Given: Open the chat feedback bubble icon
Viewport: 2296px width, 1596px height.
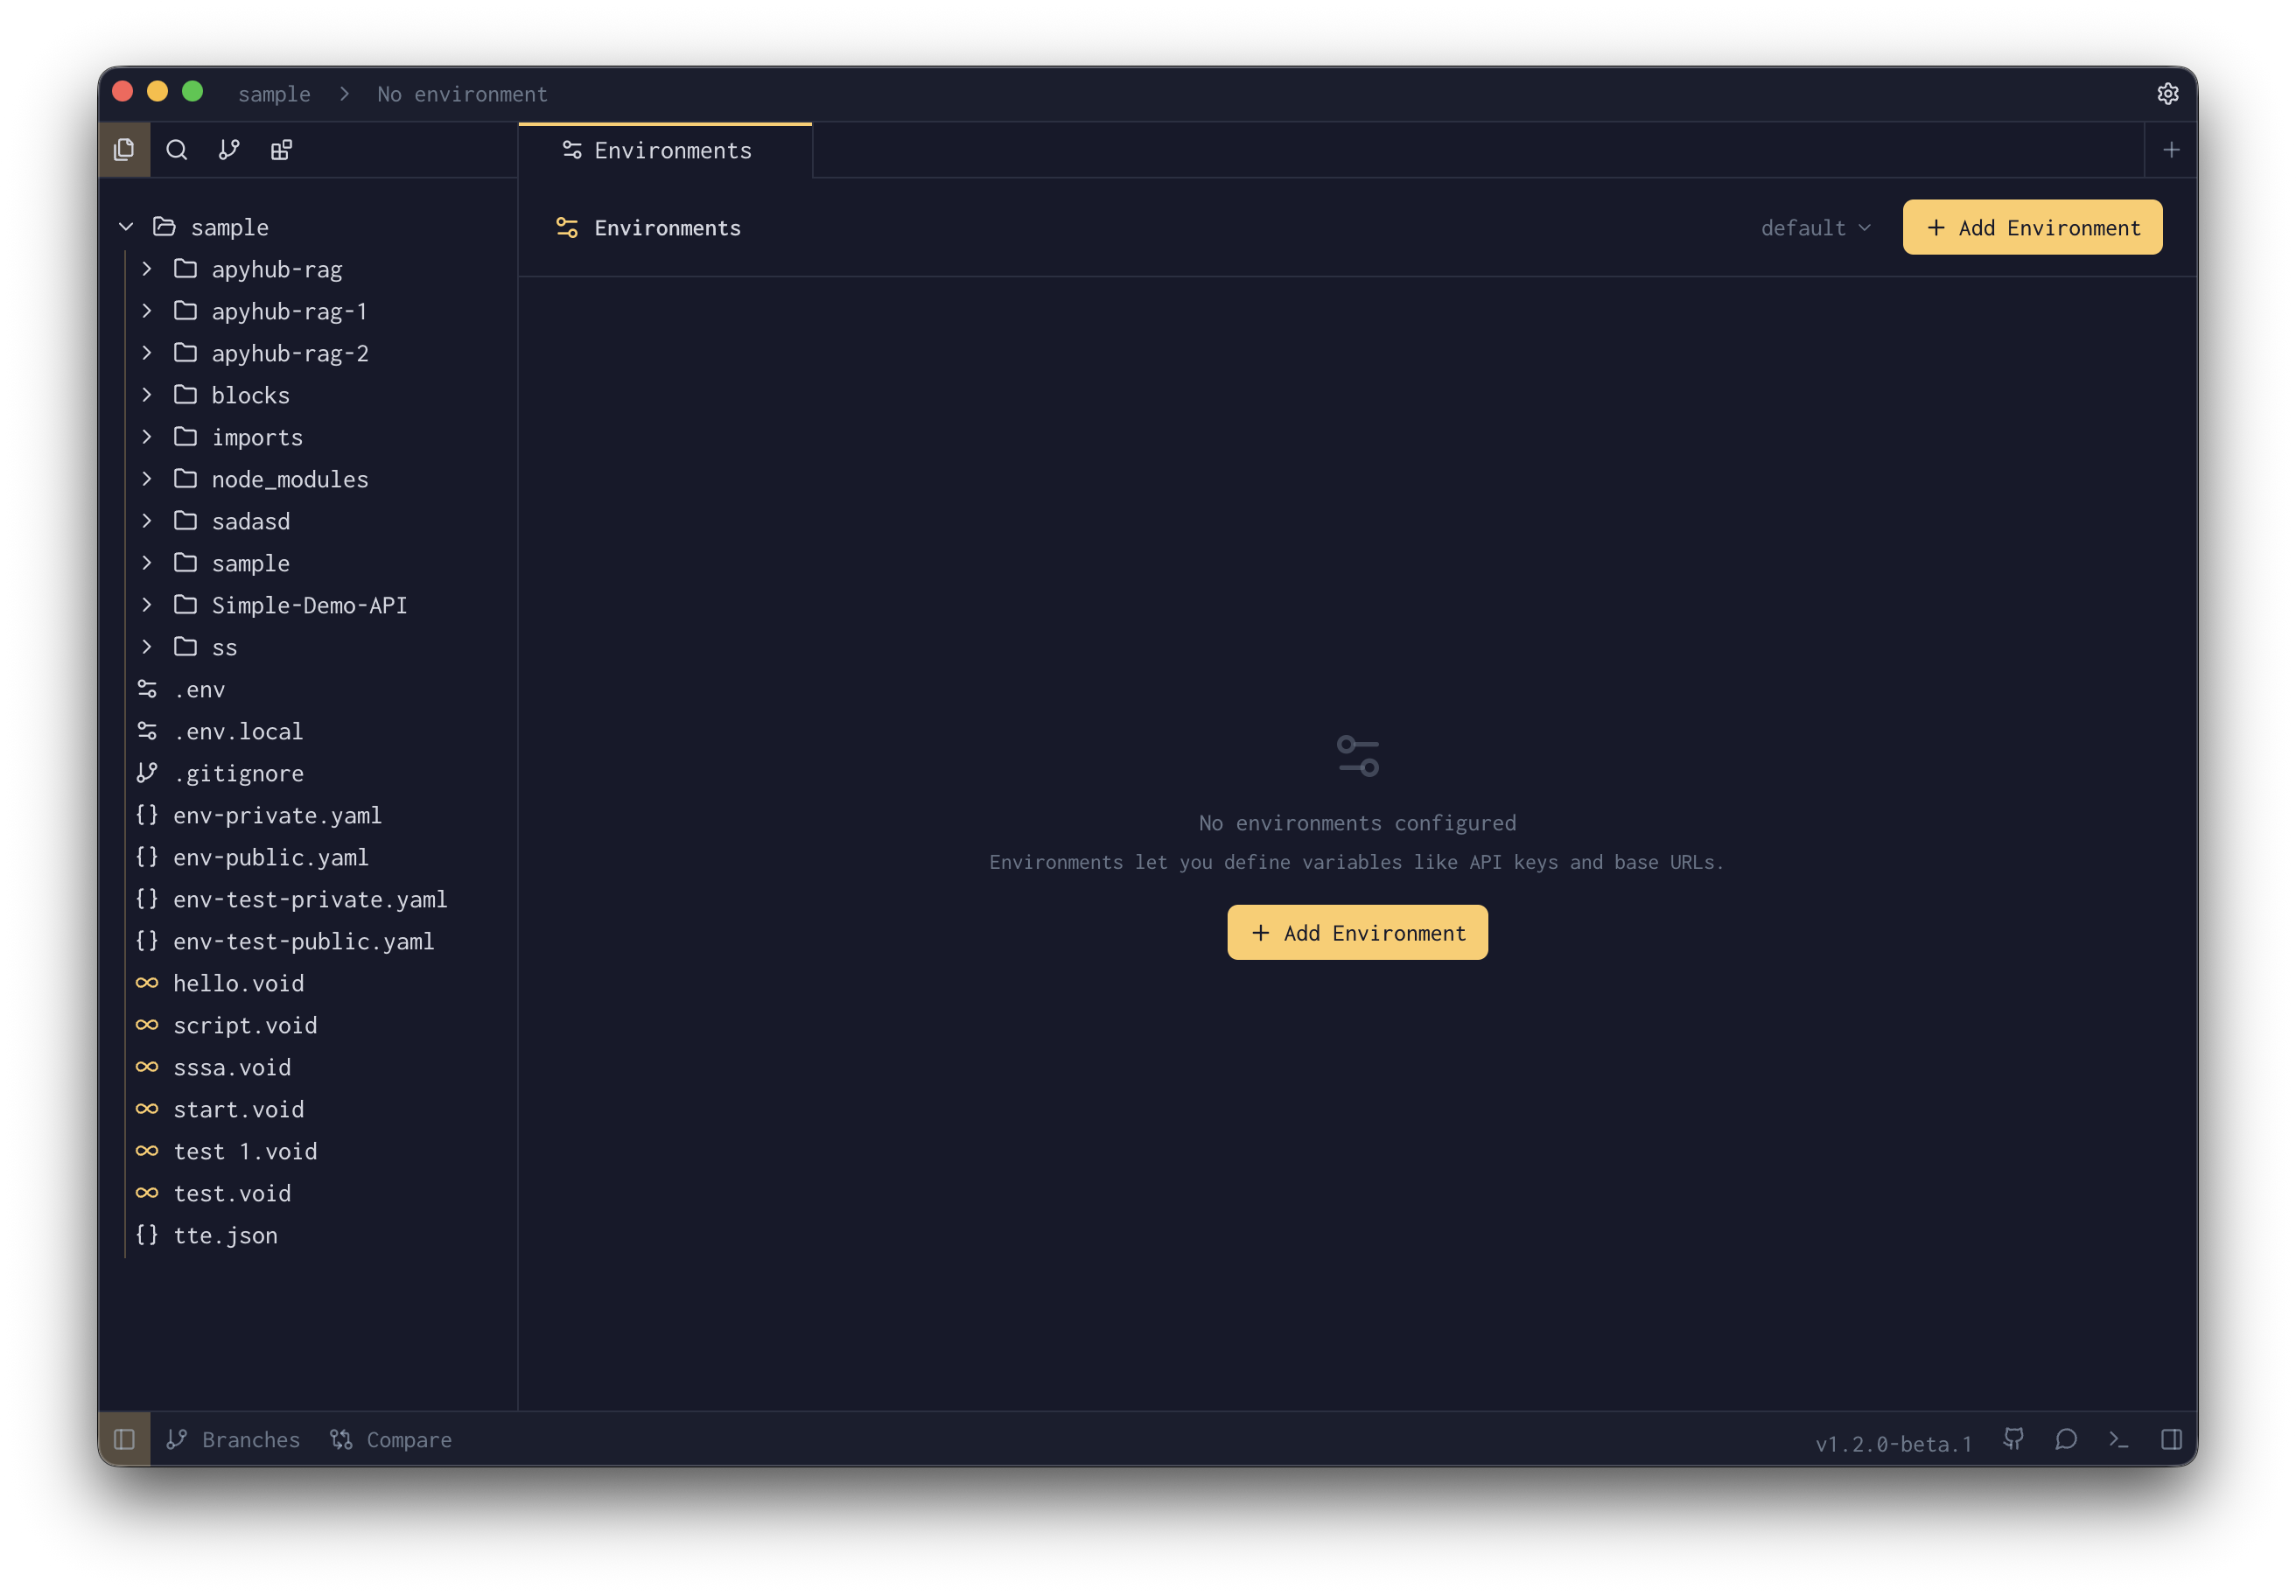Looking at the screenshot, I should coord(2066,1439).
